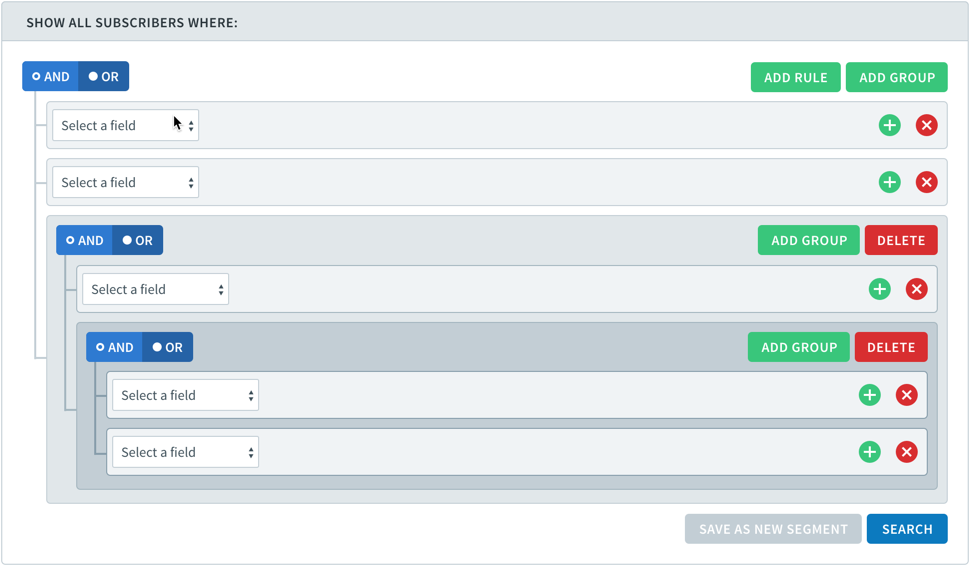Open Select a field dropdown in second-level group

[155, 289]
